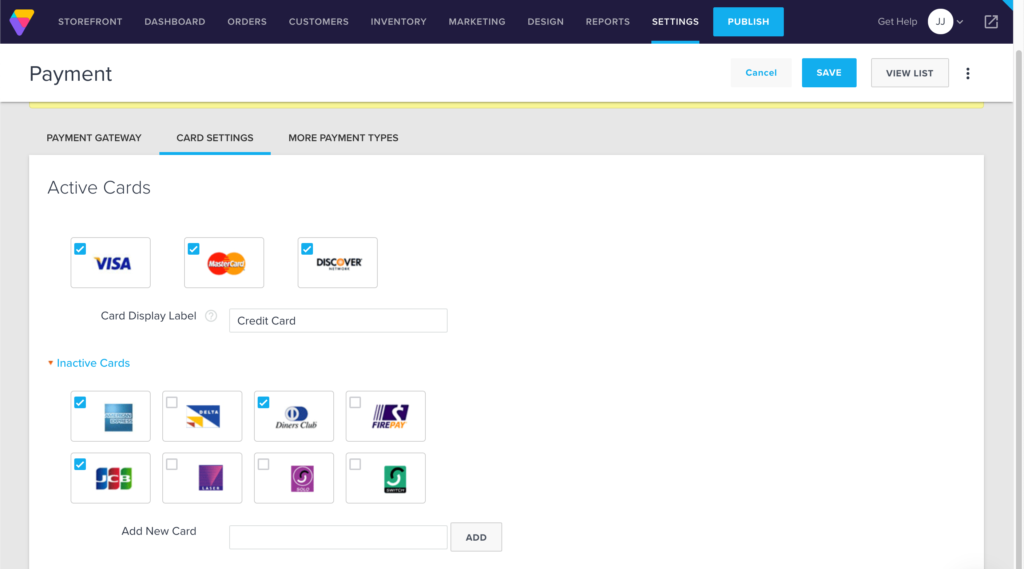Select the Card Settings tab
The height and width of the screenshot is (569, 1024).
[215, 138]
